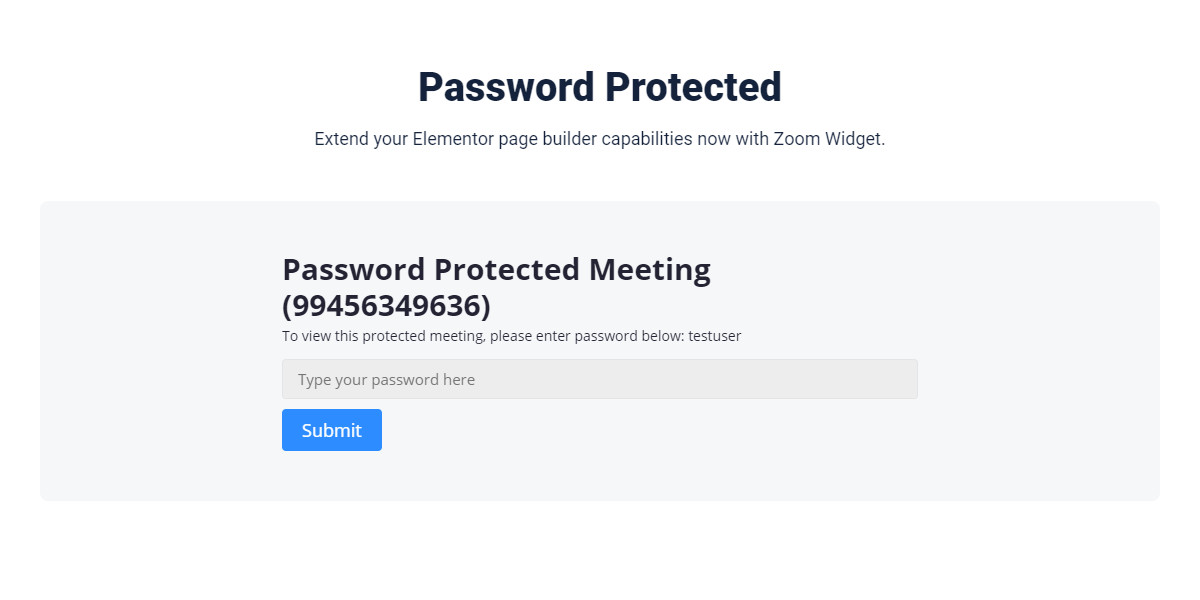Screen dimensions: 1200x600
Task: Click "To view" starting the instruction line
Action: click(305, 336)
